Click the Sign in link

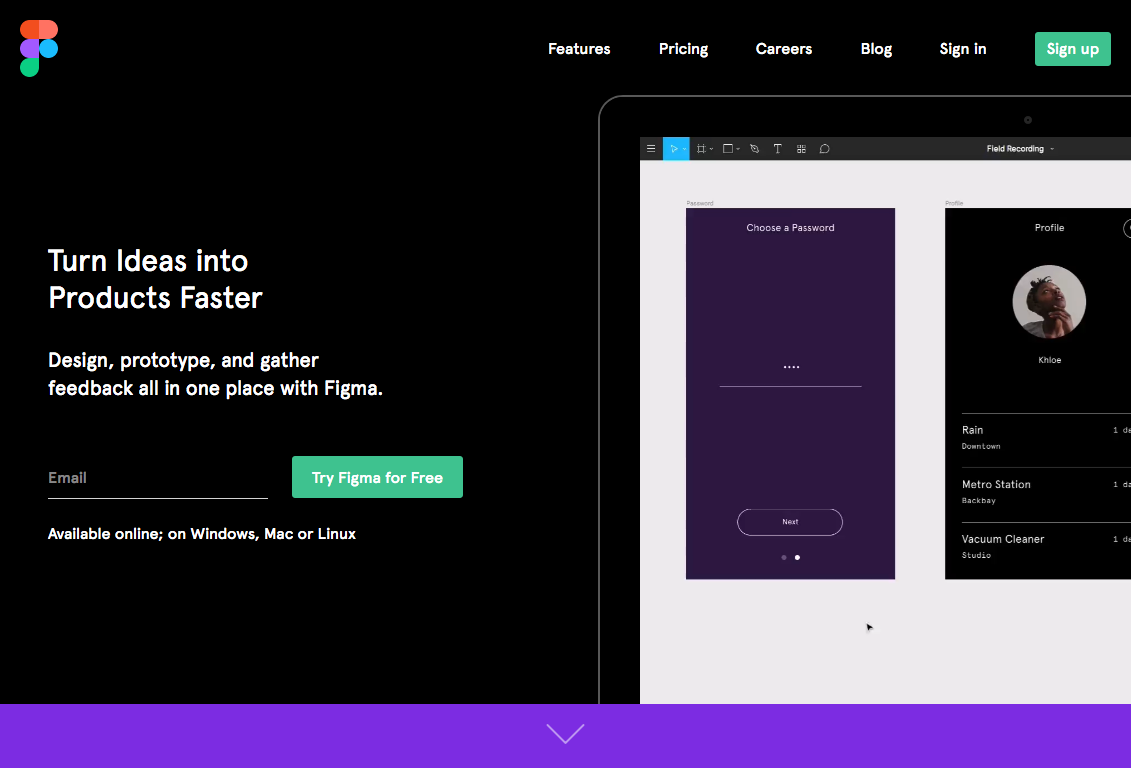click(x=963, y=49)
